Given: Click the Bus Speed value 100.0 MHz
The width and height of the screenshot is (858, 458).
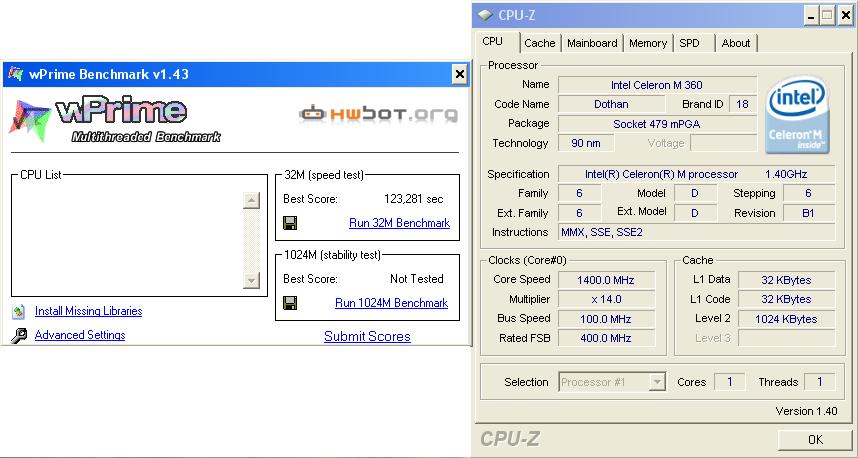Looking at the screenshot, I should 606,319.
